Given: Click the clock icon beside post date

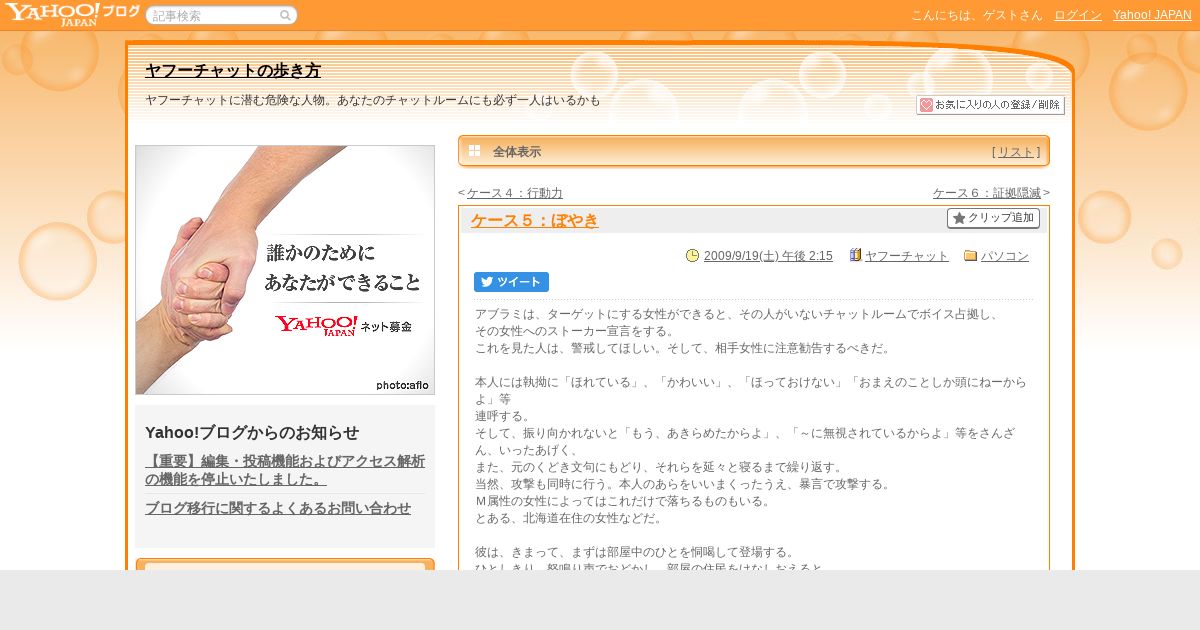Looking at the screenshot, I should [692, 256].
